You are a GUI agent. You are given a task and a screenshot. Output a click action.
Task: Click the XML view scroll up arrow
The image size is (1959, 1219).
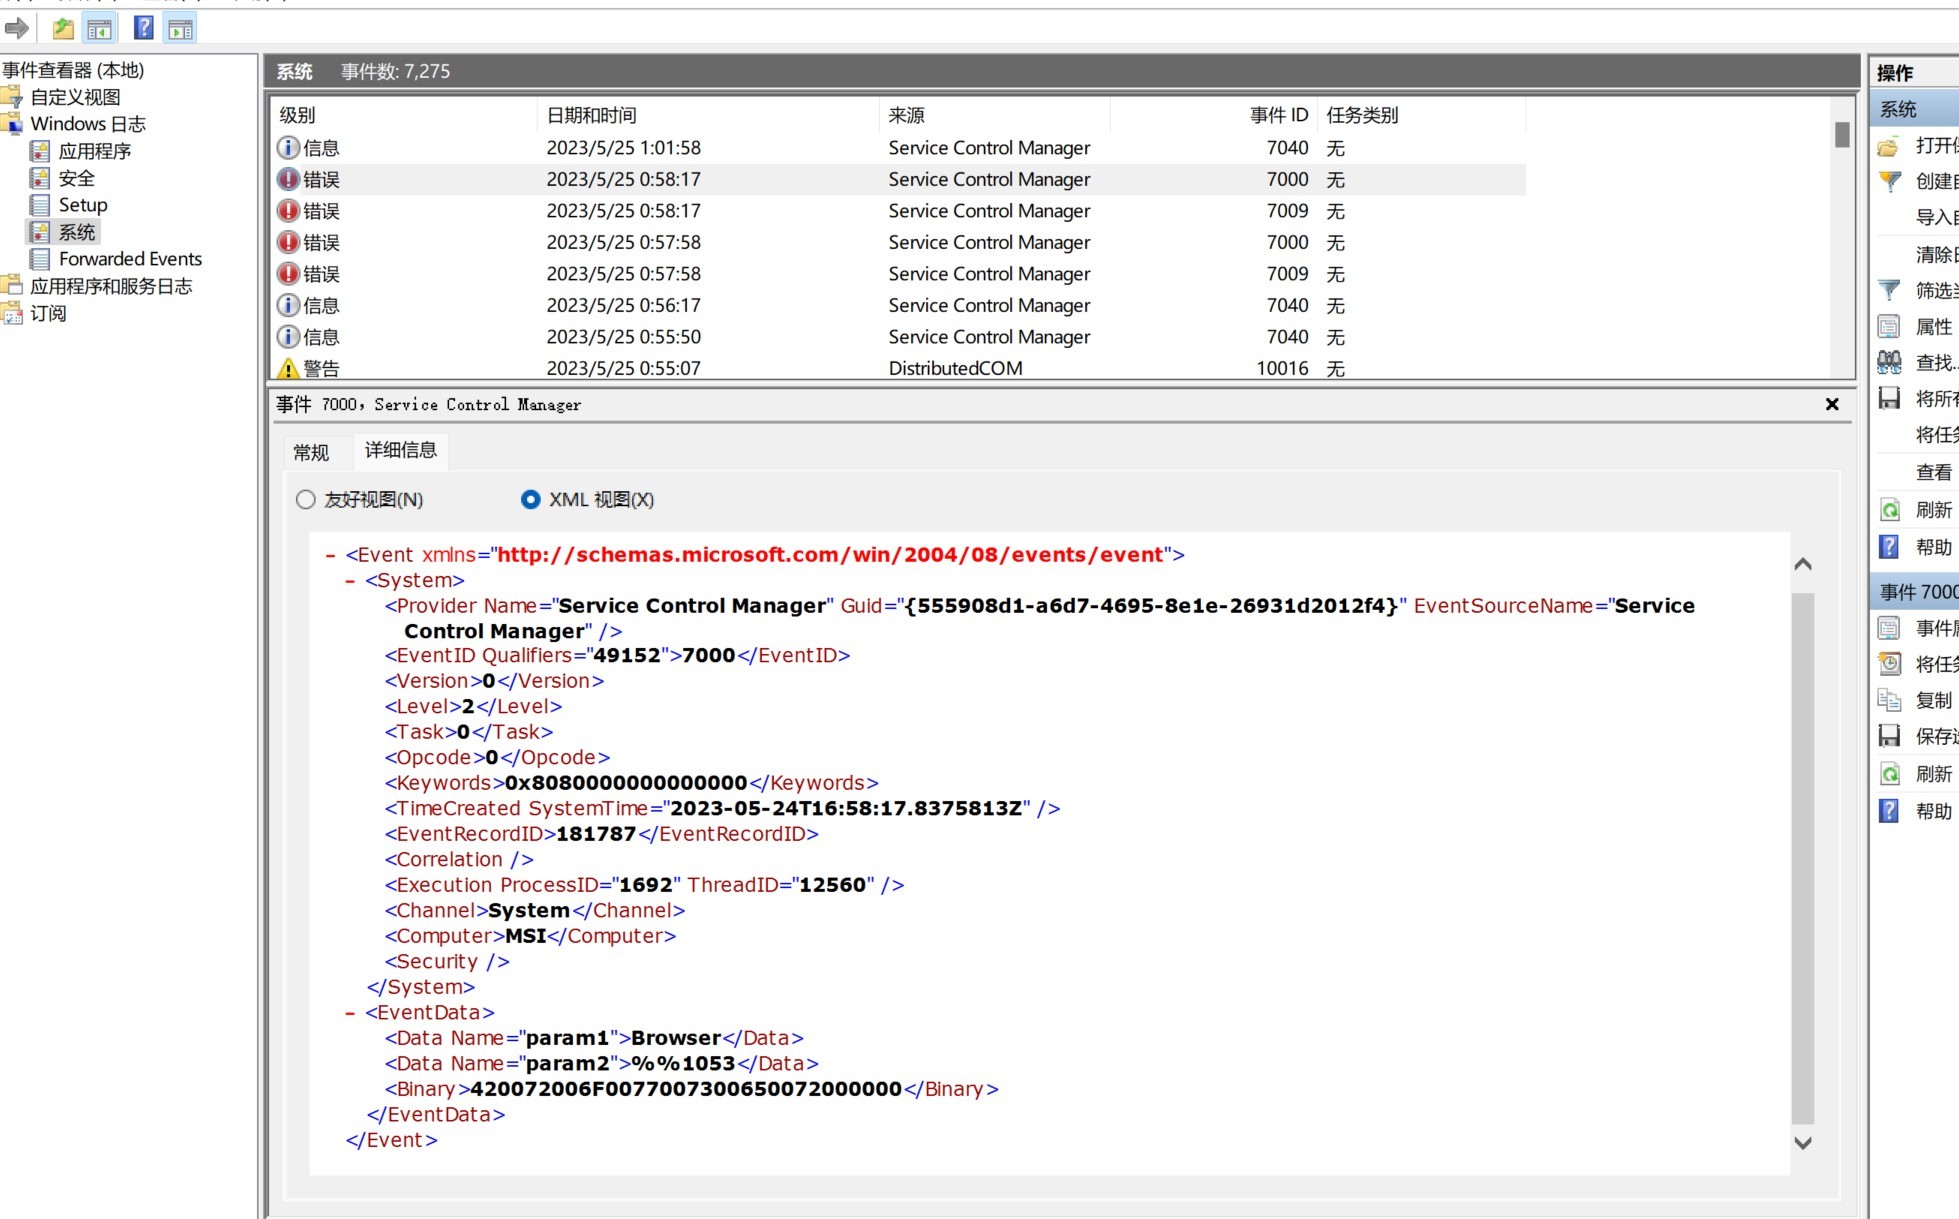(x=1803, y=564)
